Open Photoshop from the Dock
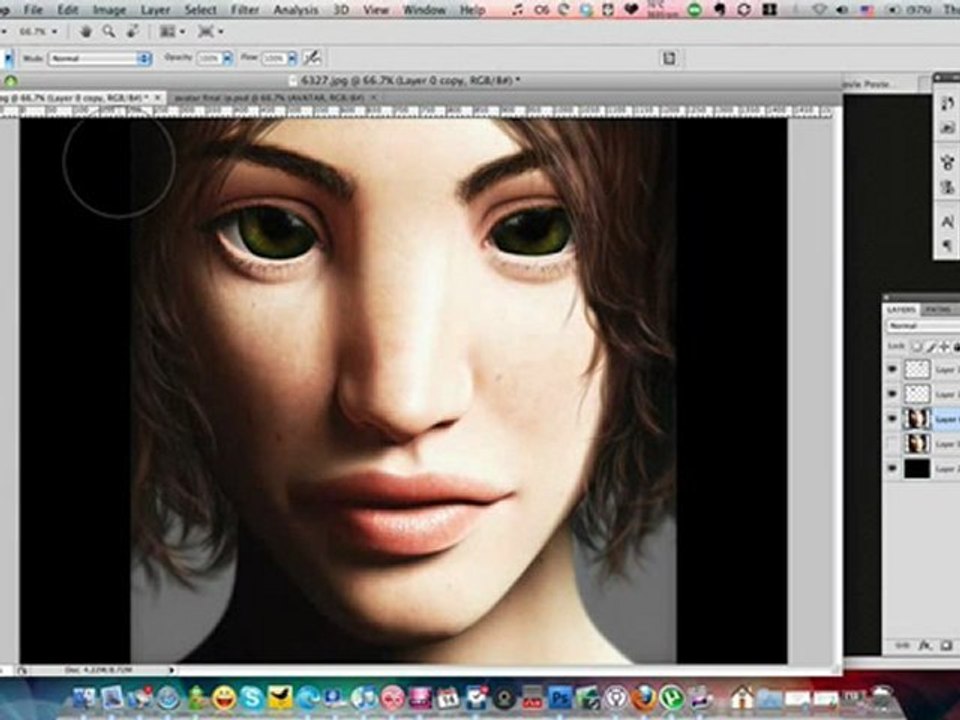Viewport: 960px width, 720px height. pyautogui.click(x=561, y=697)
